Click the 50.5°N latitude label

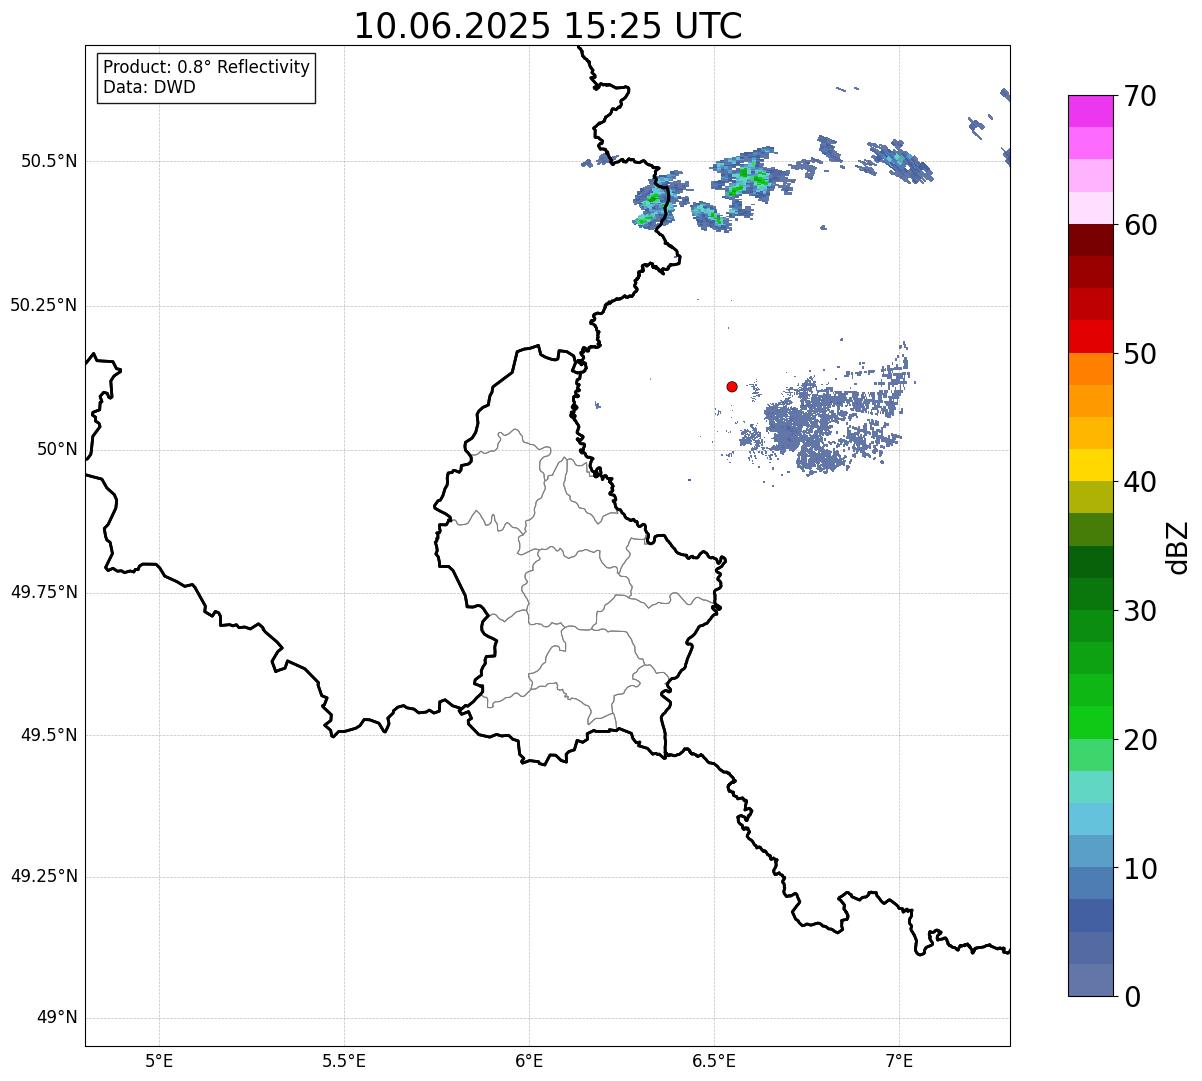pos(49,161)
